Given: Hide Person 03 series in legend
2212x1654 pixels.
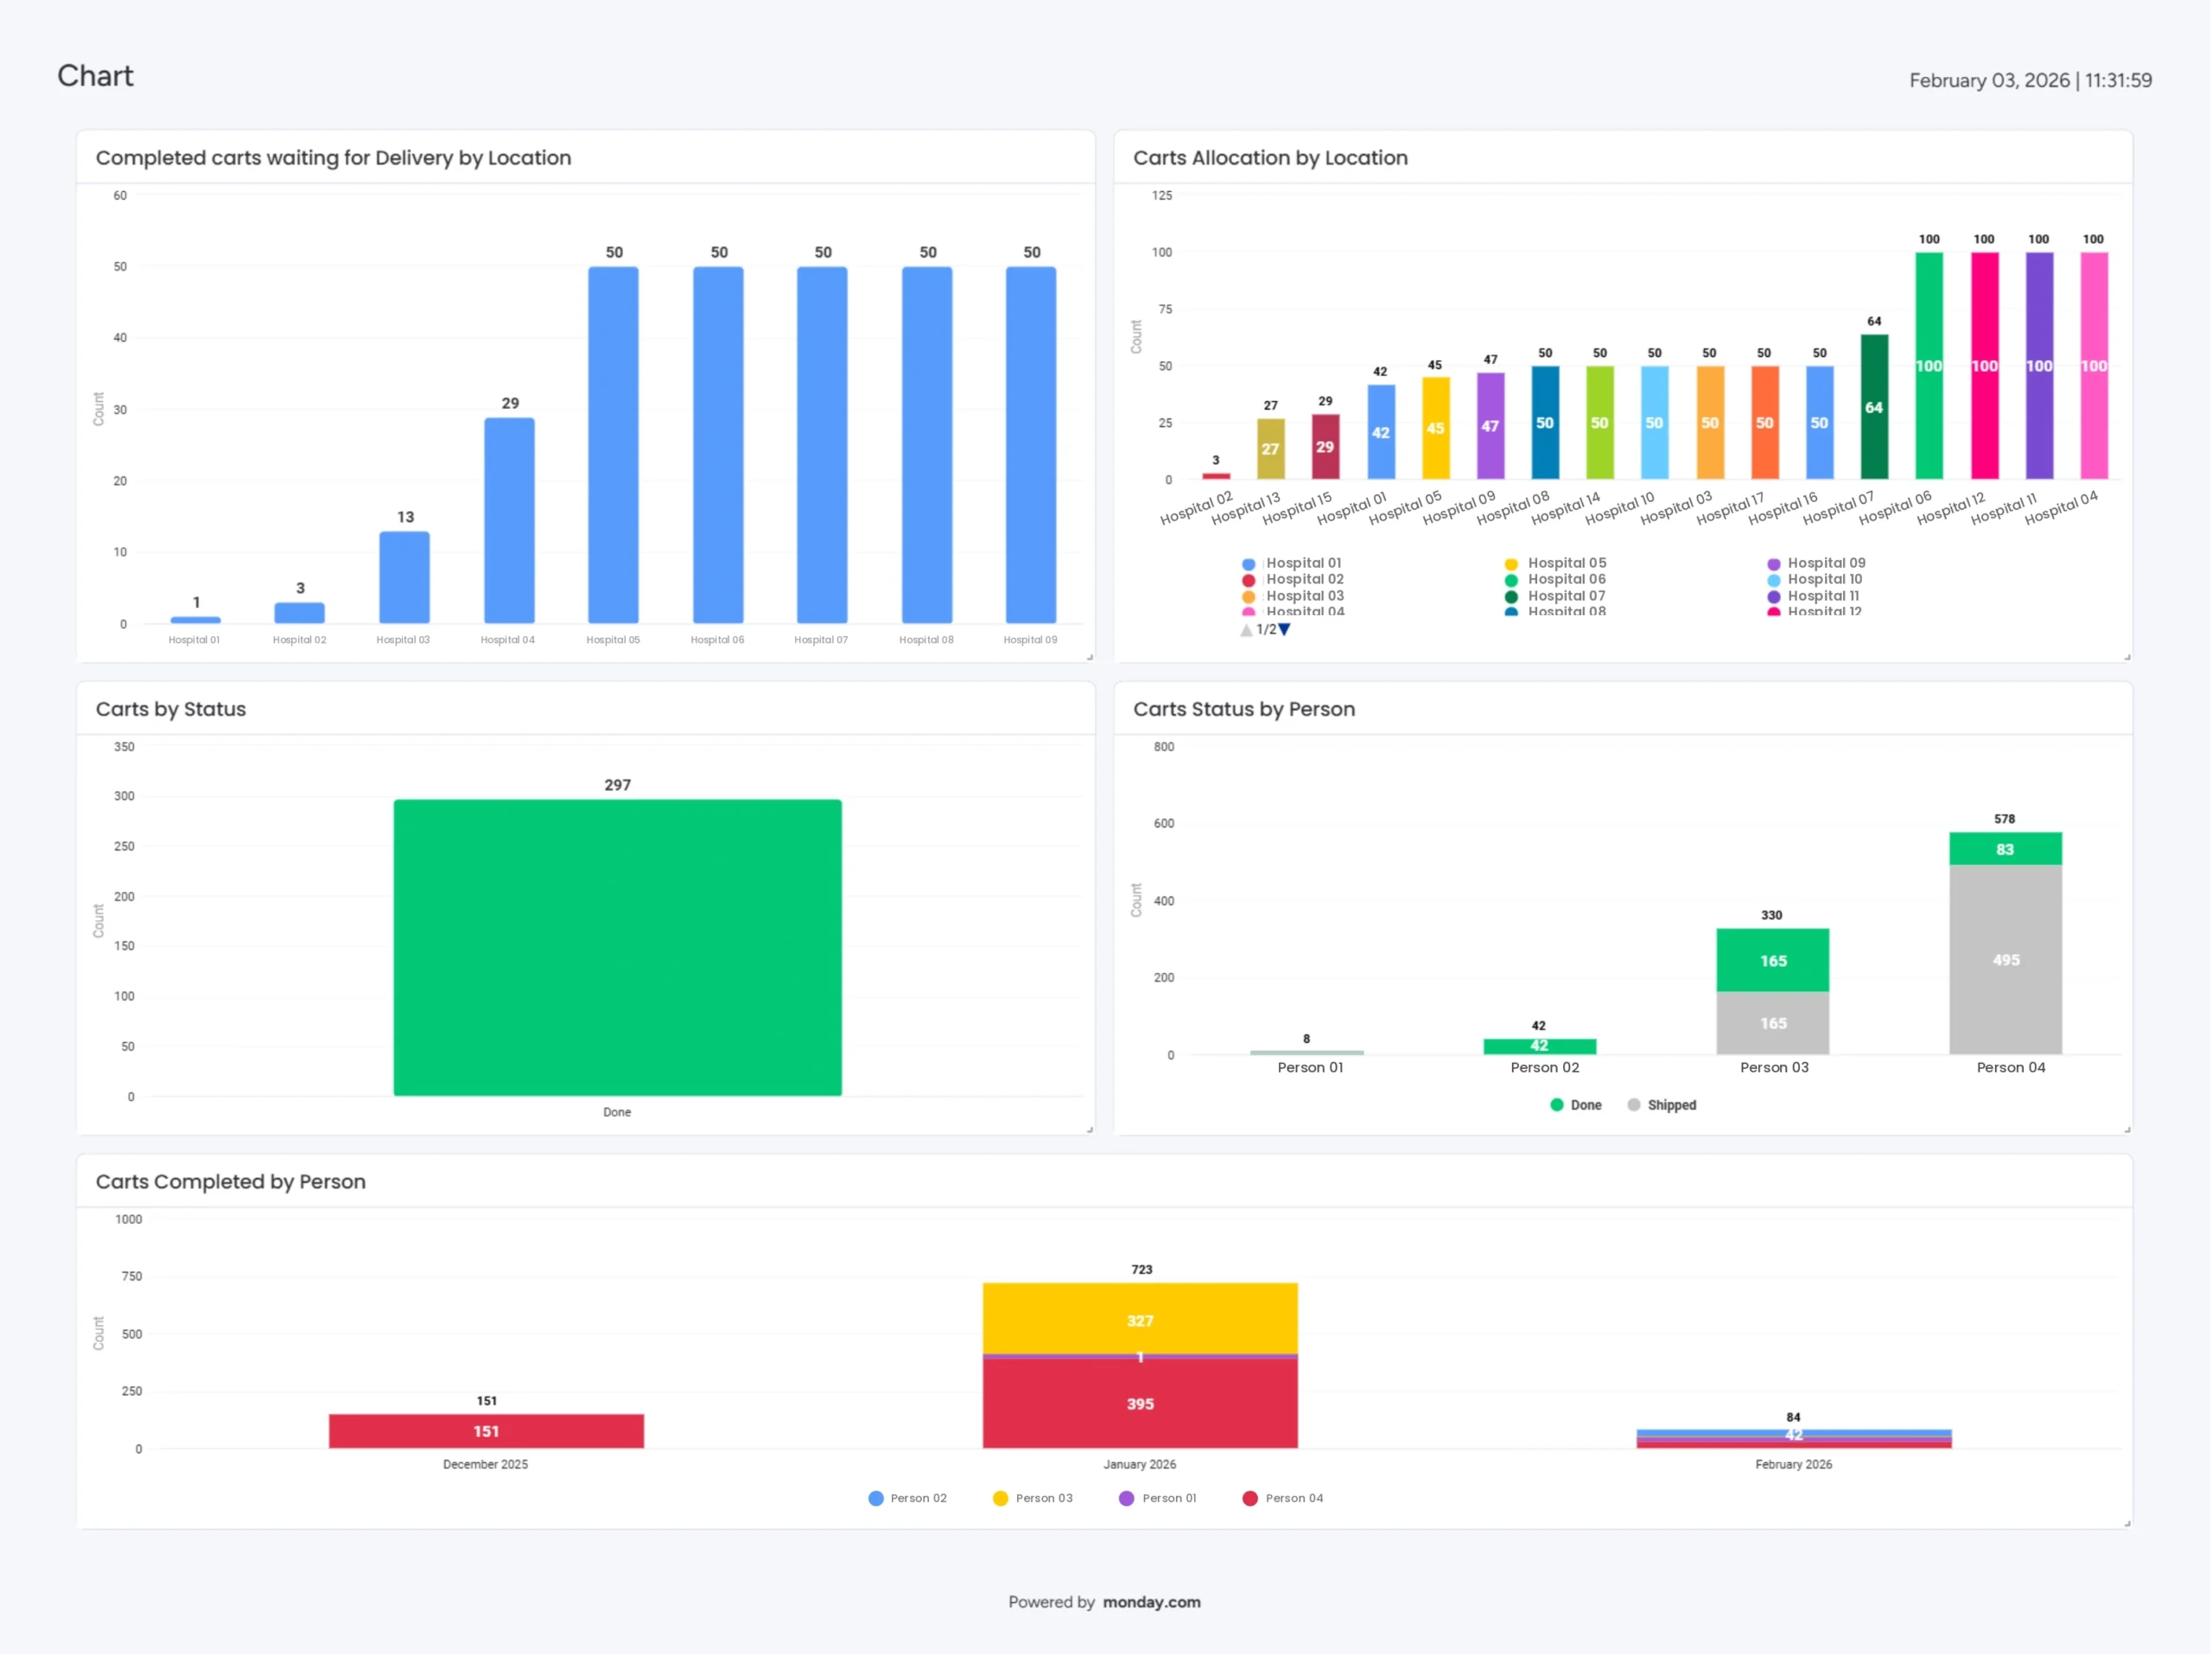Looking at the screenshot, I should pyautogui.click(x=1043, y=1498).
